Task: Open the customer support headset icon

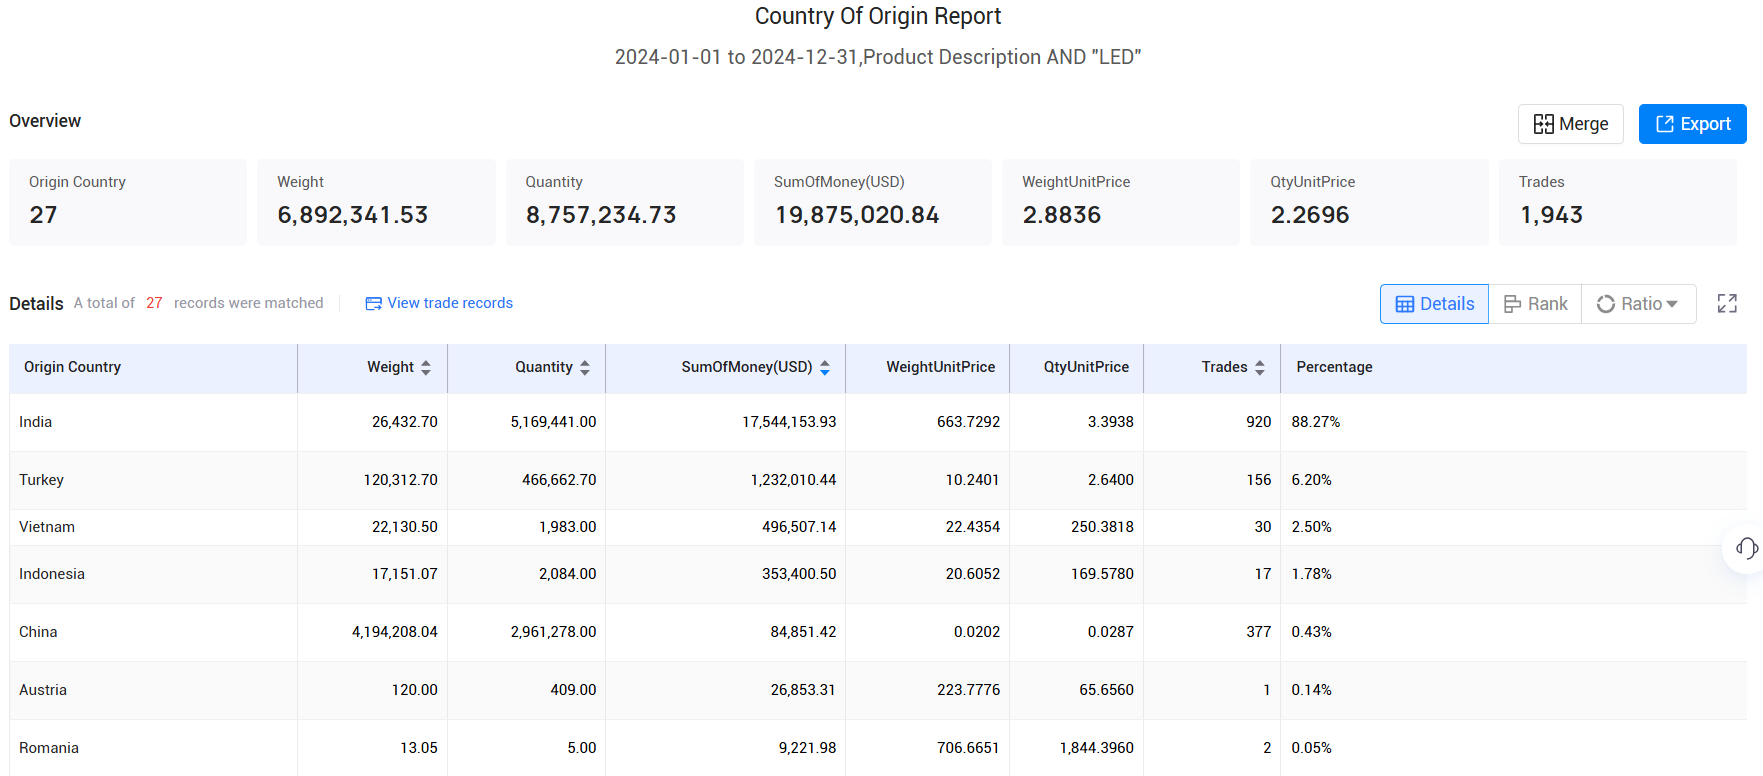Action: [x=1746, y=548]
